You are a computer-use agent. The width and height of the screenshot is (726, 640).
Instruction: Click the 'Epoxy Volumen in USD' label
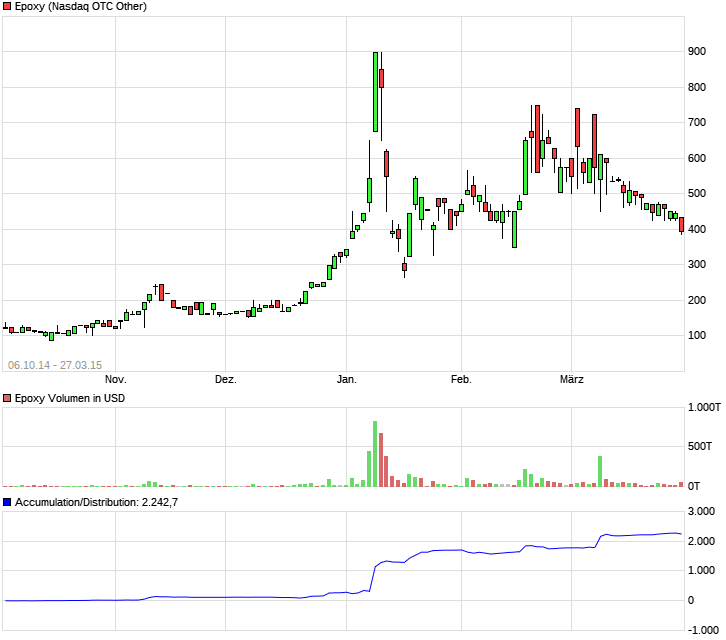coord(70,398)
